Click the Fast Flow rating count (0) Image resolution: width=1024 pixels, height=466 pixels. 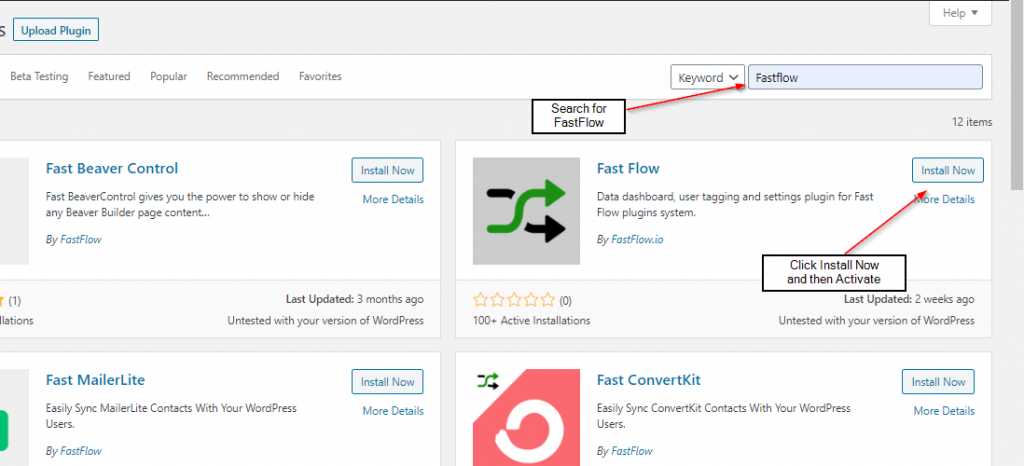coord(565,301)
